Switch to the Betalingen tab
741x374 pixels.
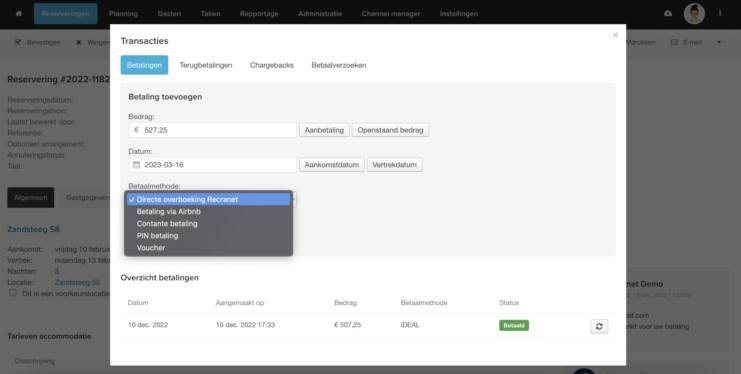[x=144, y=65]
